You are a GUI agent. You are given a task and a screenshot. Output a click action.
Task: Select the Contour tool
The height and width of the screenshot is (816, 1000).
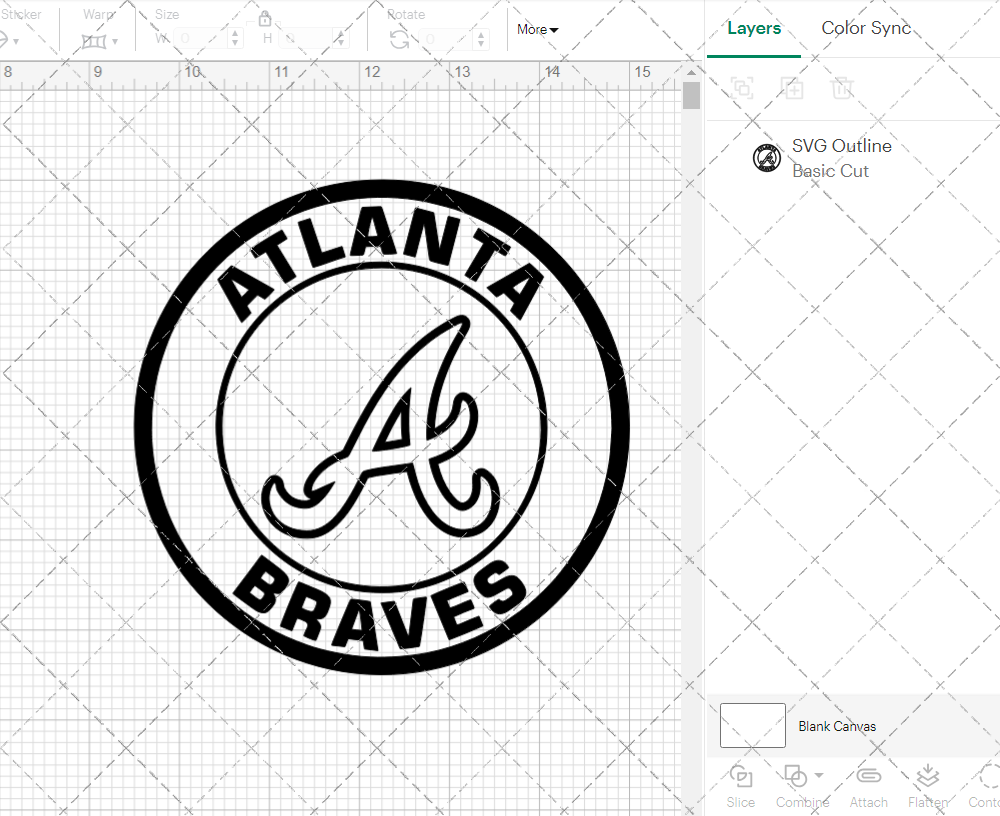pos(988,785)
